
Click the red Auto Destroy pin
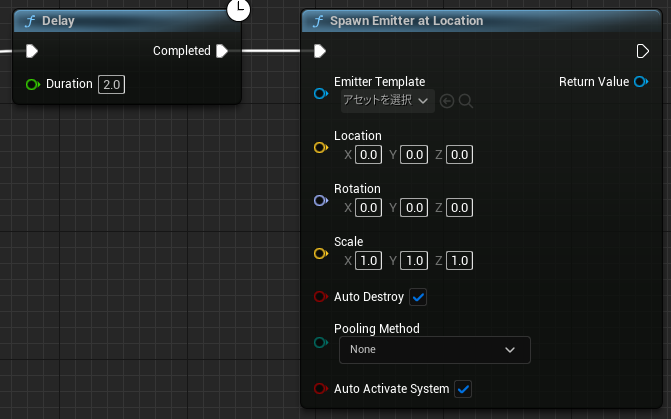coord(321,297)
